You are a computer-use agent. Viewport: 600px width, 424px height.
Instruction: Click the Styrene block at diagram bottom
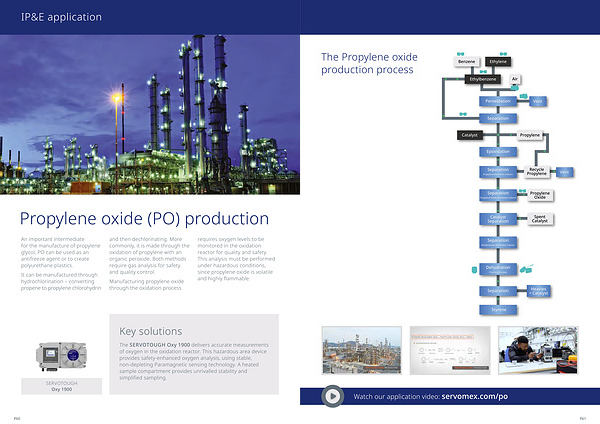click(498, 310)
